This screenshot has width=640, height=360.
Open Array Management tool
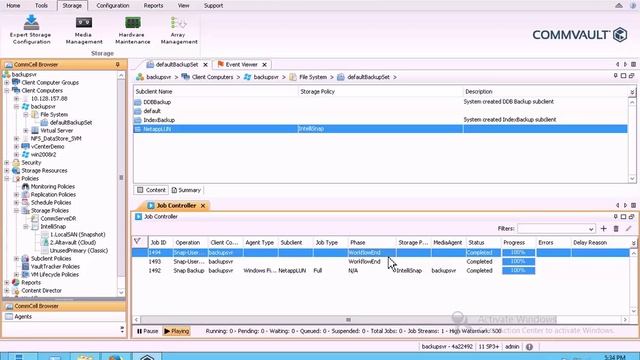pyautogui.click(x=179, y=29)
